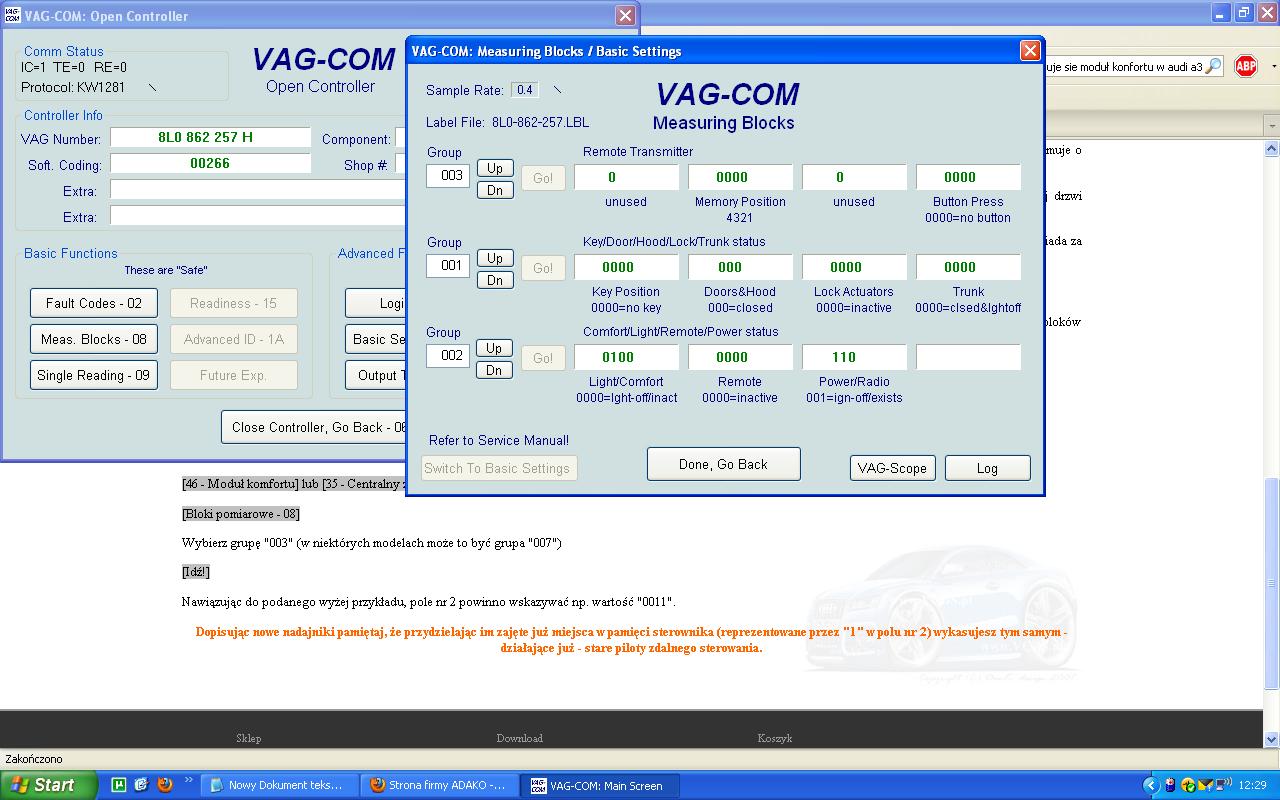The height and width of the screenshot is (800, 1280).
Task: Click the Group 001 number field
Action: [448, 265]
